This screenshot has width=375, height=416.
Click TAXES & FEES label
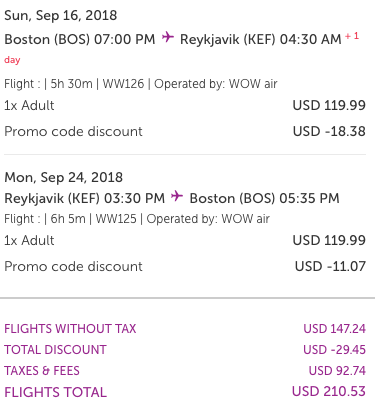[x=42, y=371]
